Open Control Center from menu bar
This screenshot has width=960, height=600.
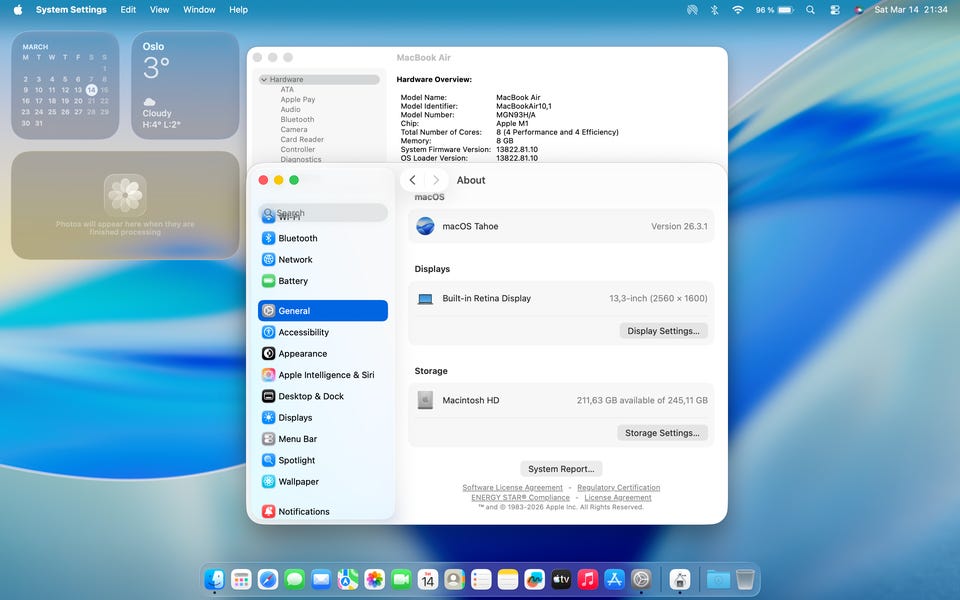click(x=835, y=10)
